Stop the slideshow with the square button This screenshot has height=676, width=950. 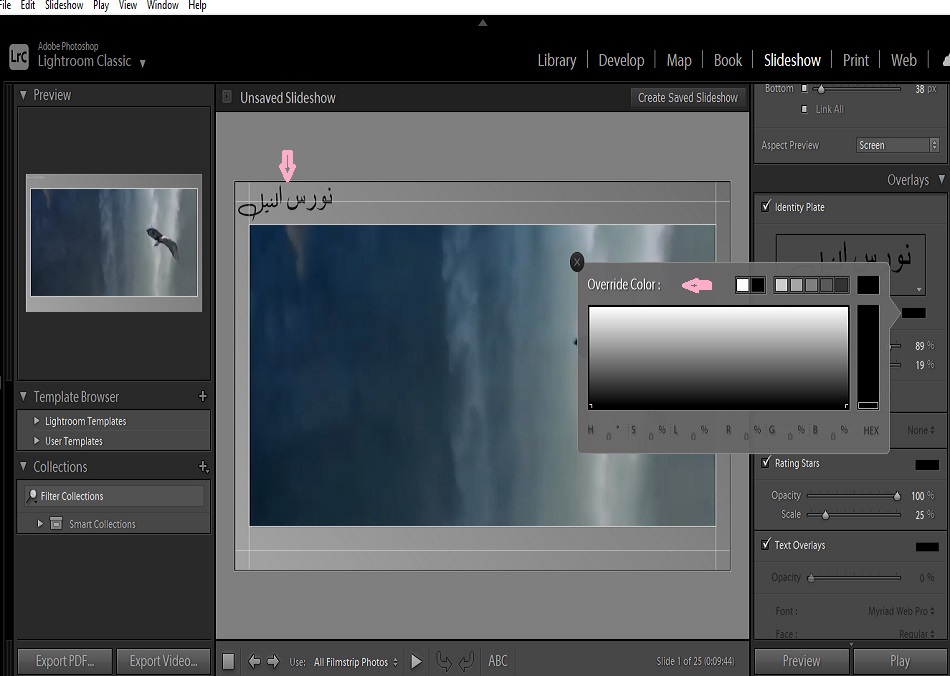(x=228, y=661)
